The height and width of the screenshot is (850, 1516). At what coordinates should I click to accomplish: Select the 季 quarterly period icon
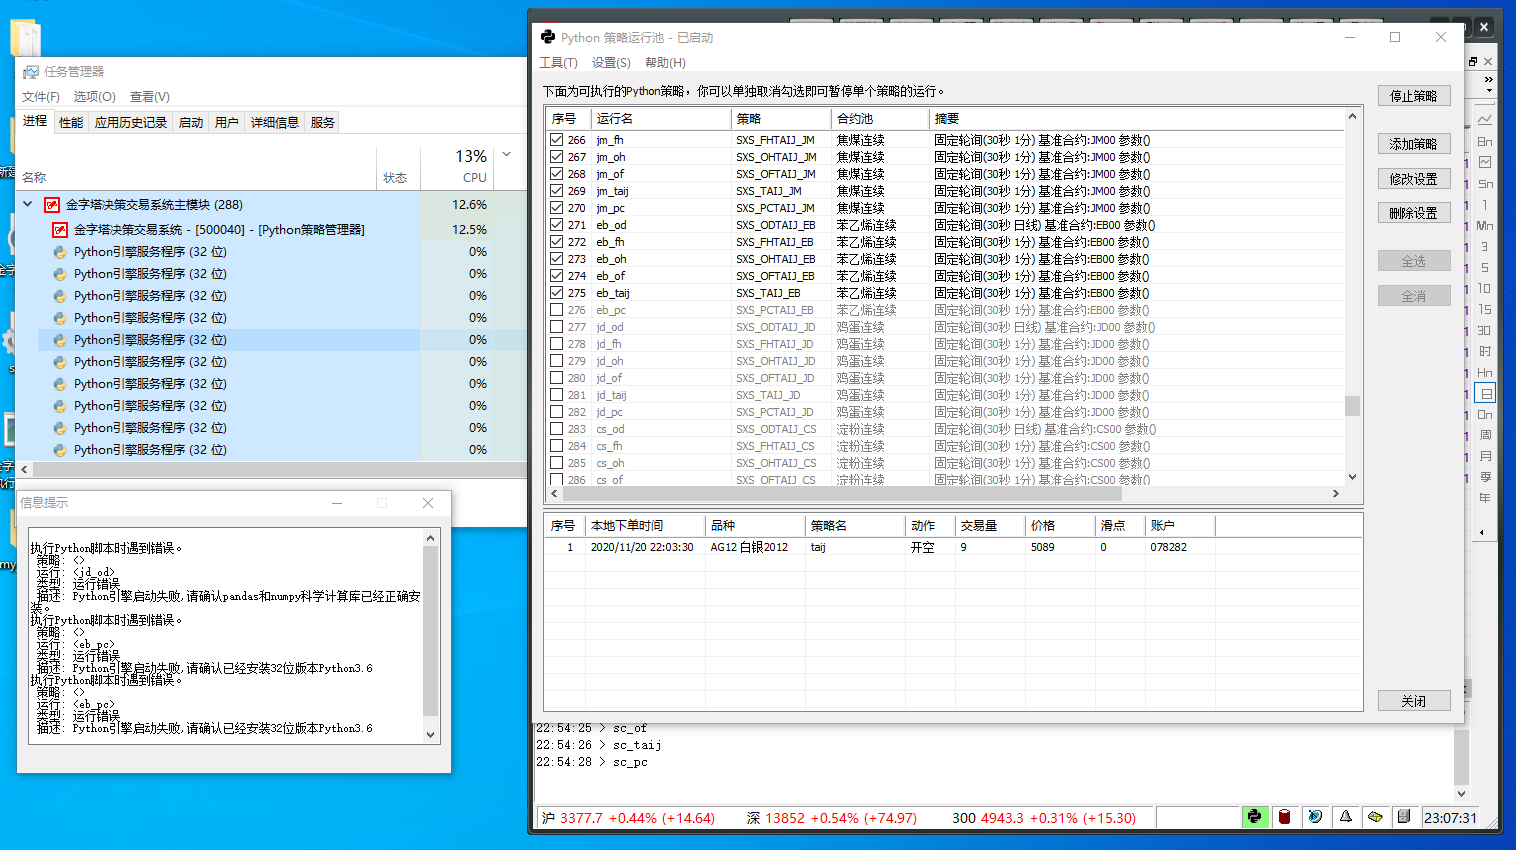tap(1485, 478)
